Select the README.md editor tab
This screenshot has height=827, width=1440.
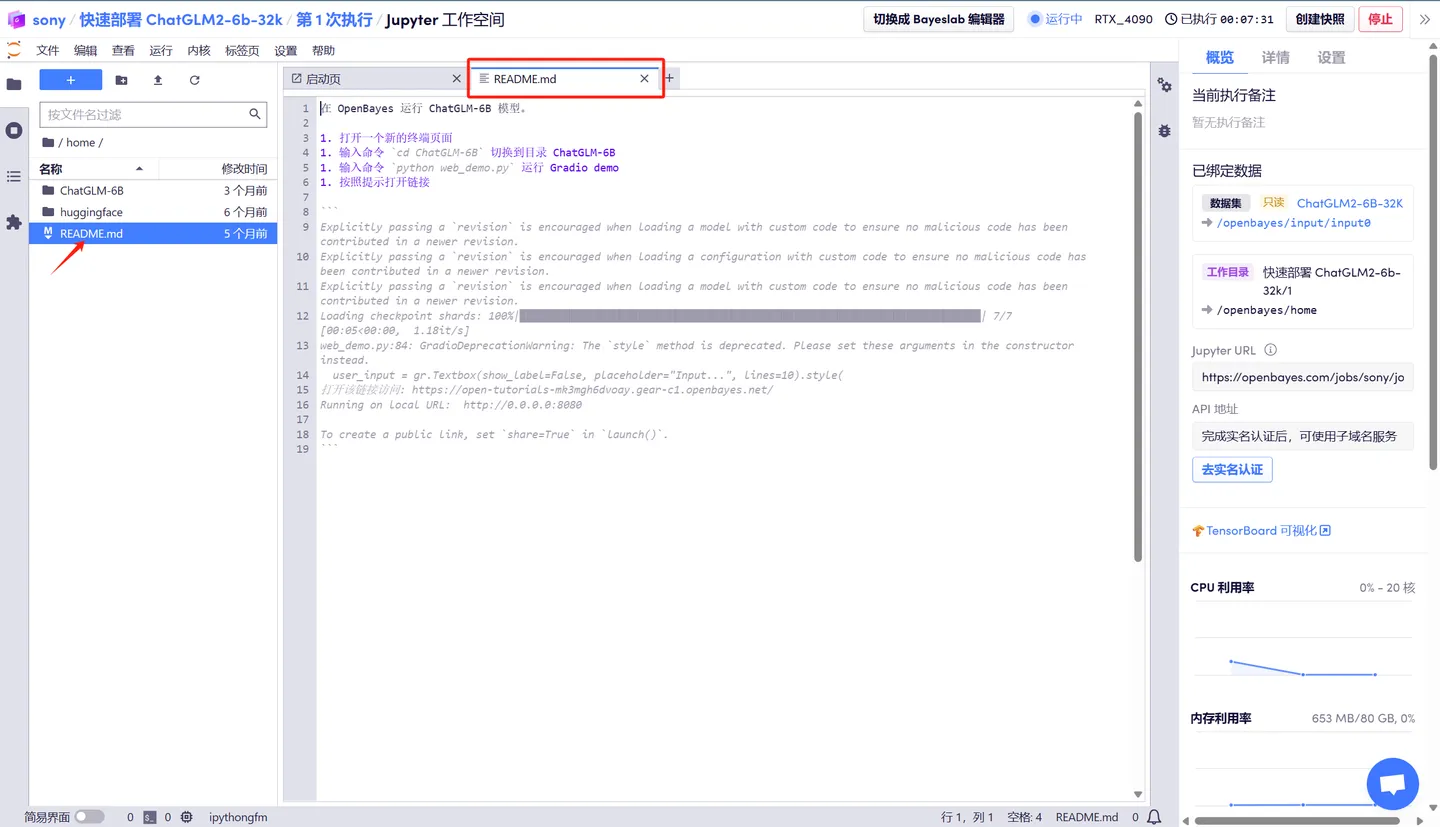point(565,78)
